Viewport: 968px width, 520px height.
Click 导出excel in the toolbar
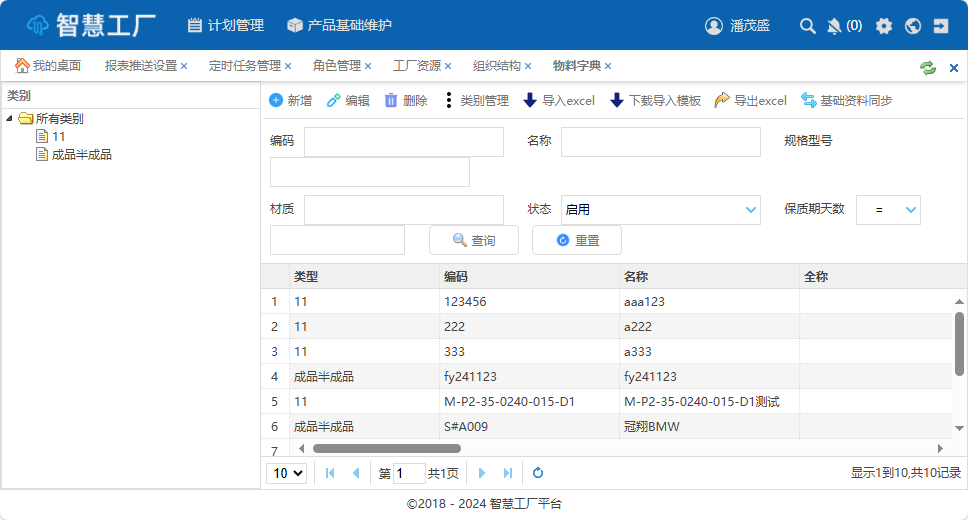point(751,101)
